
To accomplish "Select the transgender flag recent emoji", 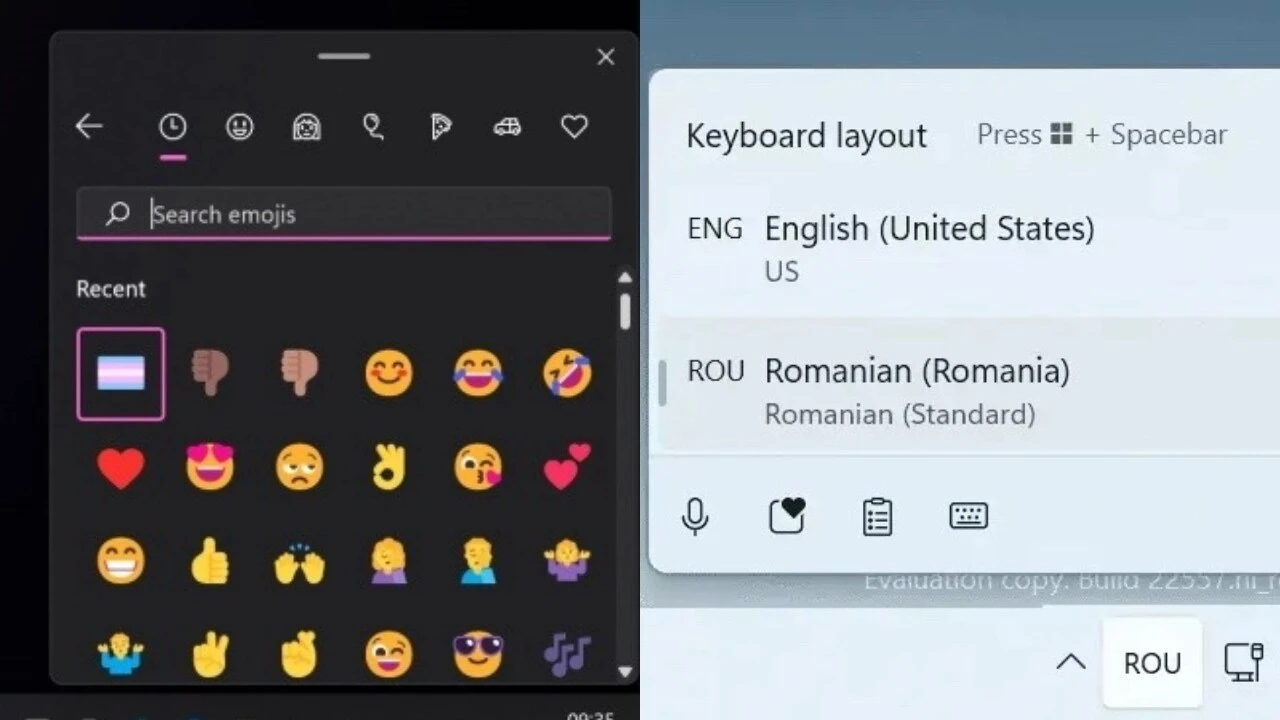I will point(120,372).
